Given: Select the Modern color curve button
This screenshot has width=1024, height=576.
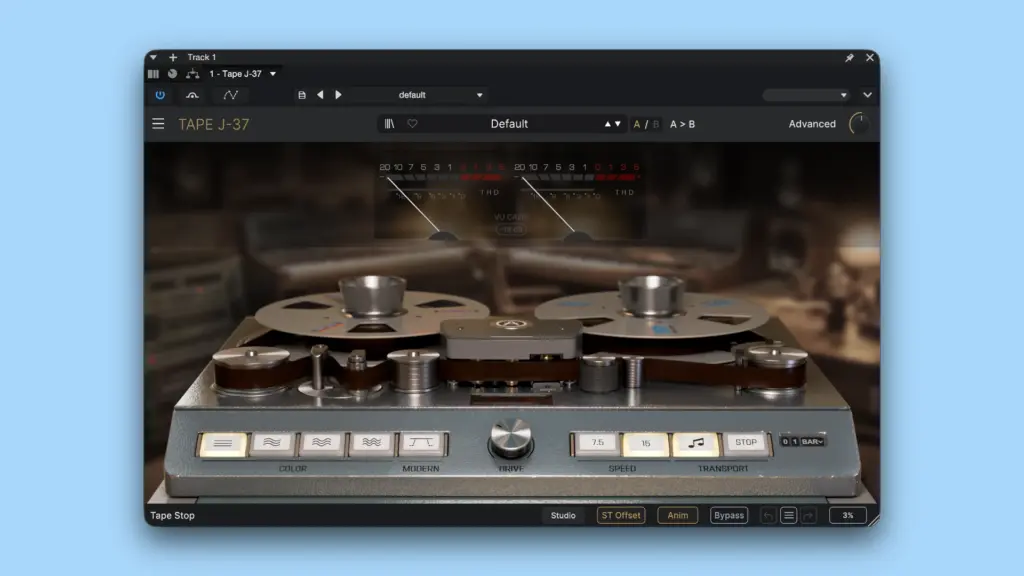Looking at the screenshot, I should tap(421, 443).
